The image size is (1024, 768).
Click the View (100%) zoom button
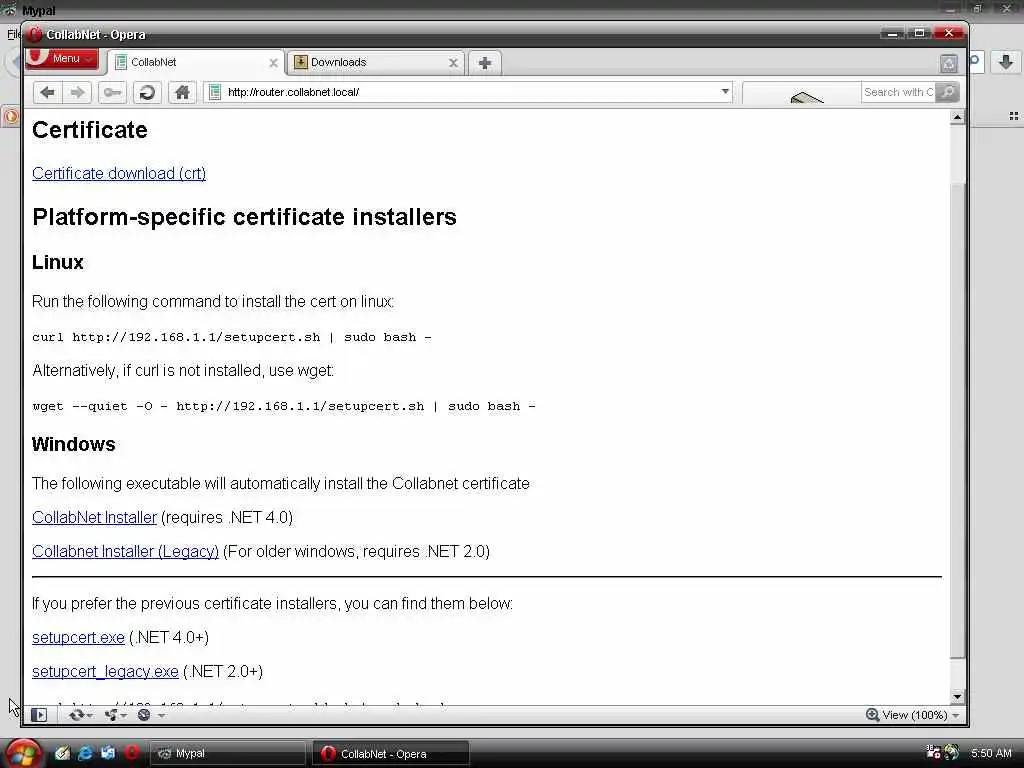coord(914,715)
